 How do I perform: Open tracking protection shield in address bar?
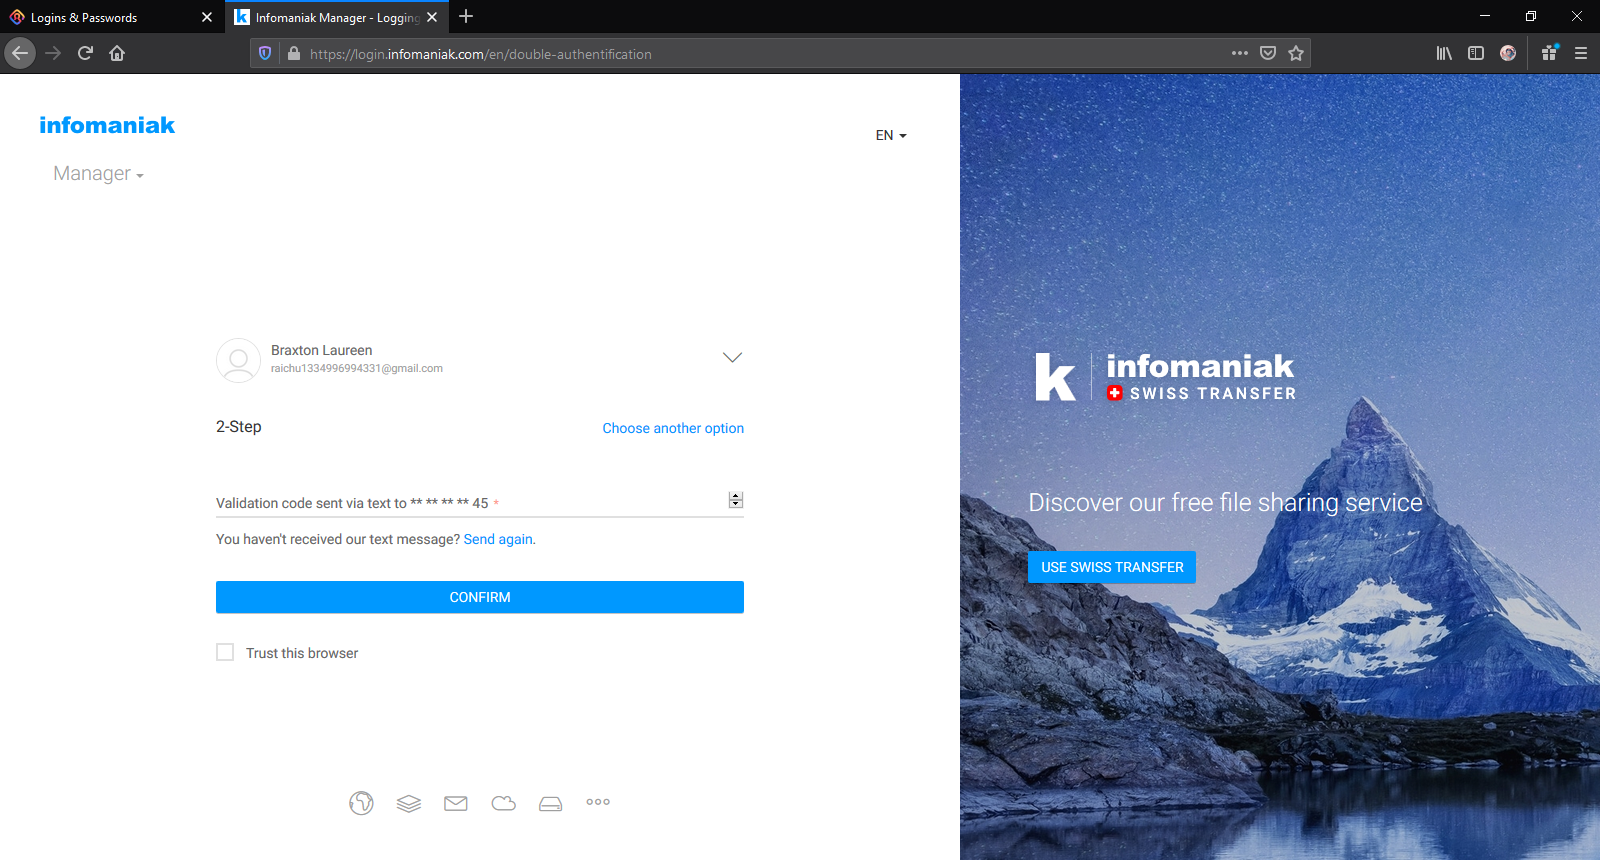tap(265, 53)
